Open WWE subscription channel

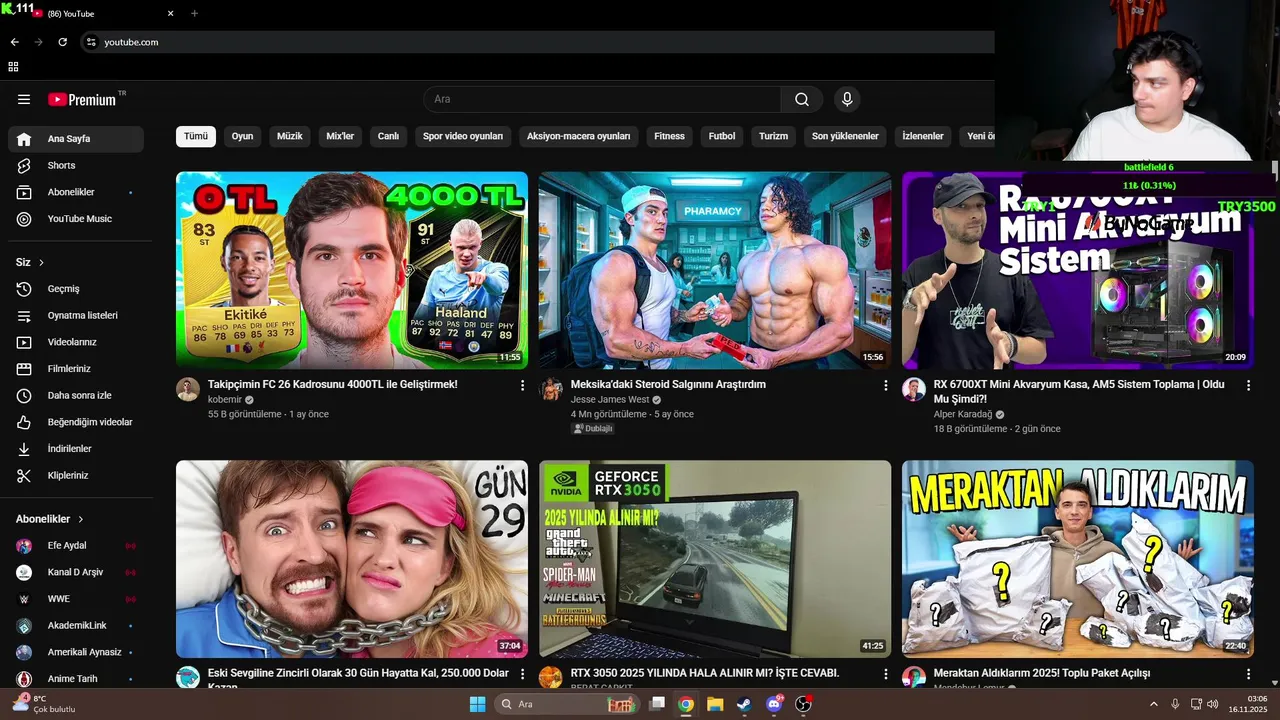click(x=76, y=599)
